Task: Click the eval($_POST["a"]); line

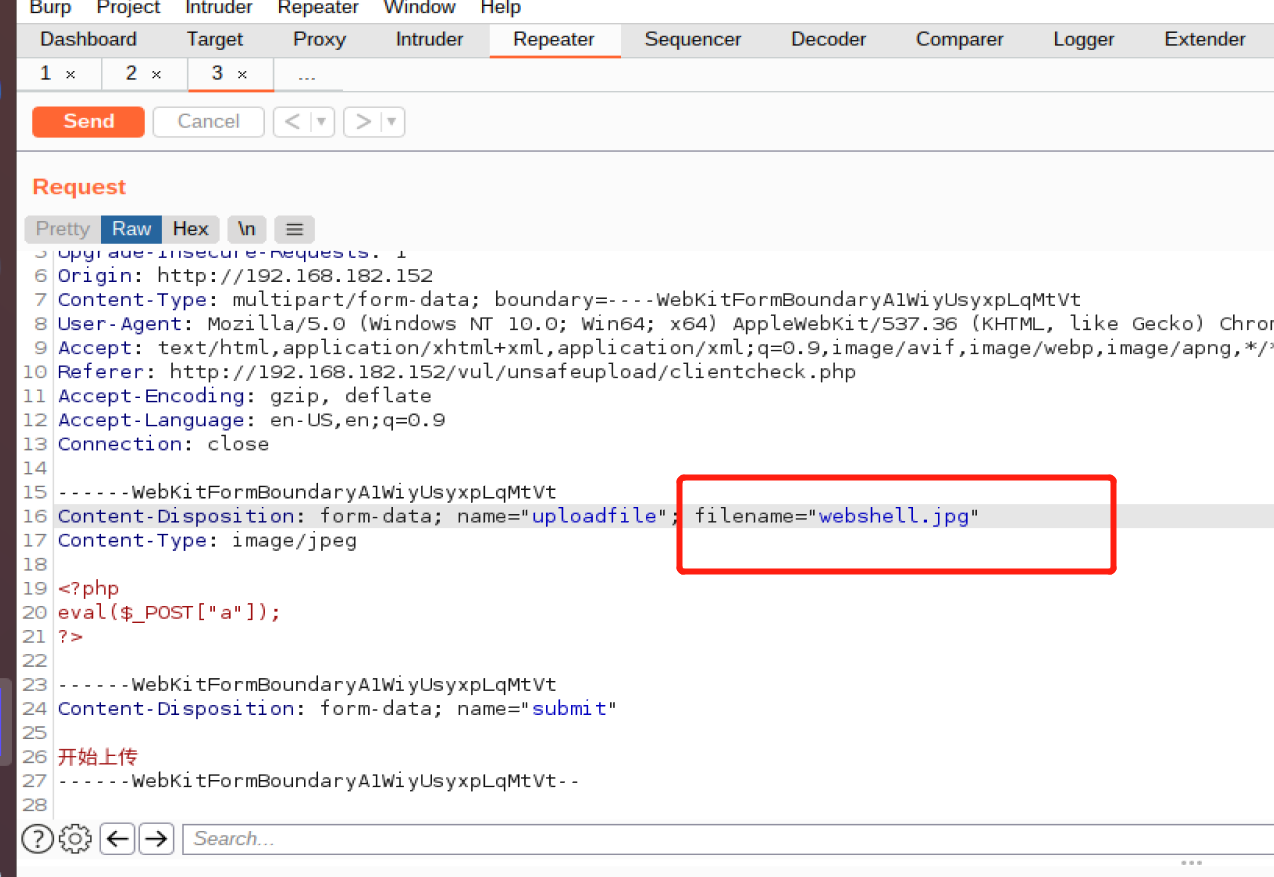Action: [x=169, y=612]
